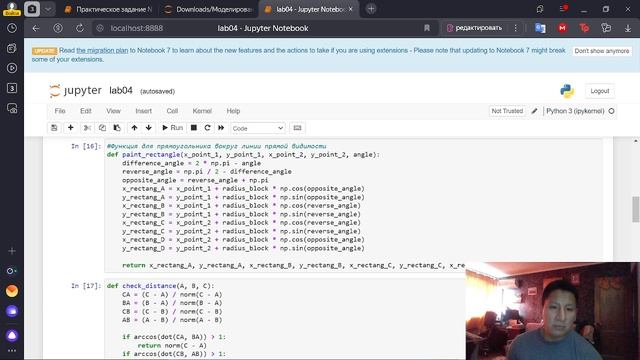Click the Not Trusted button
This screenshot has width=640, height=360.
click(x=507, y=111)
